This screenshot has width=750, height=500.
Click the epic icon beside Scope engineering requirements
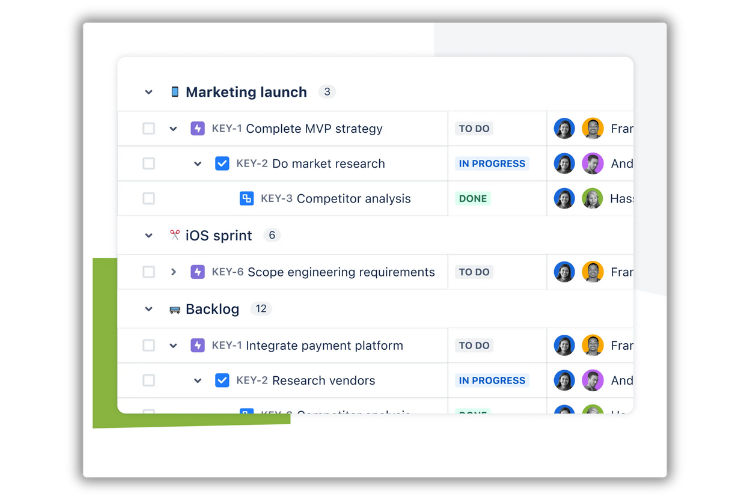click(198, 272)
